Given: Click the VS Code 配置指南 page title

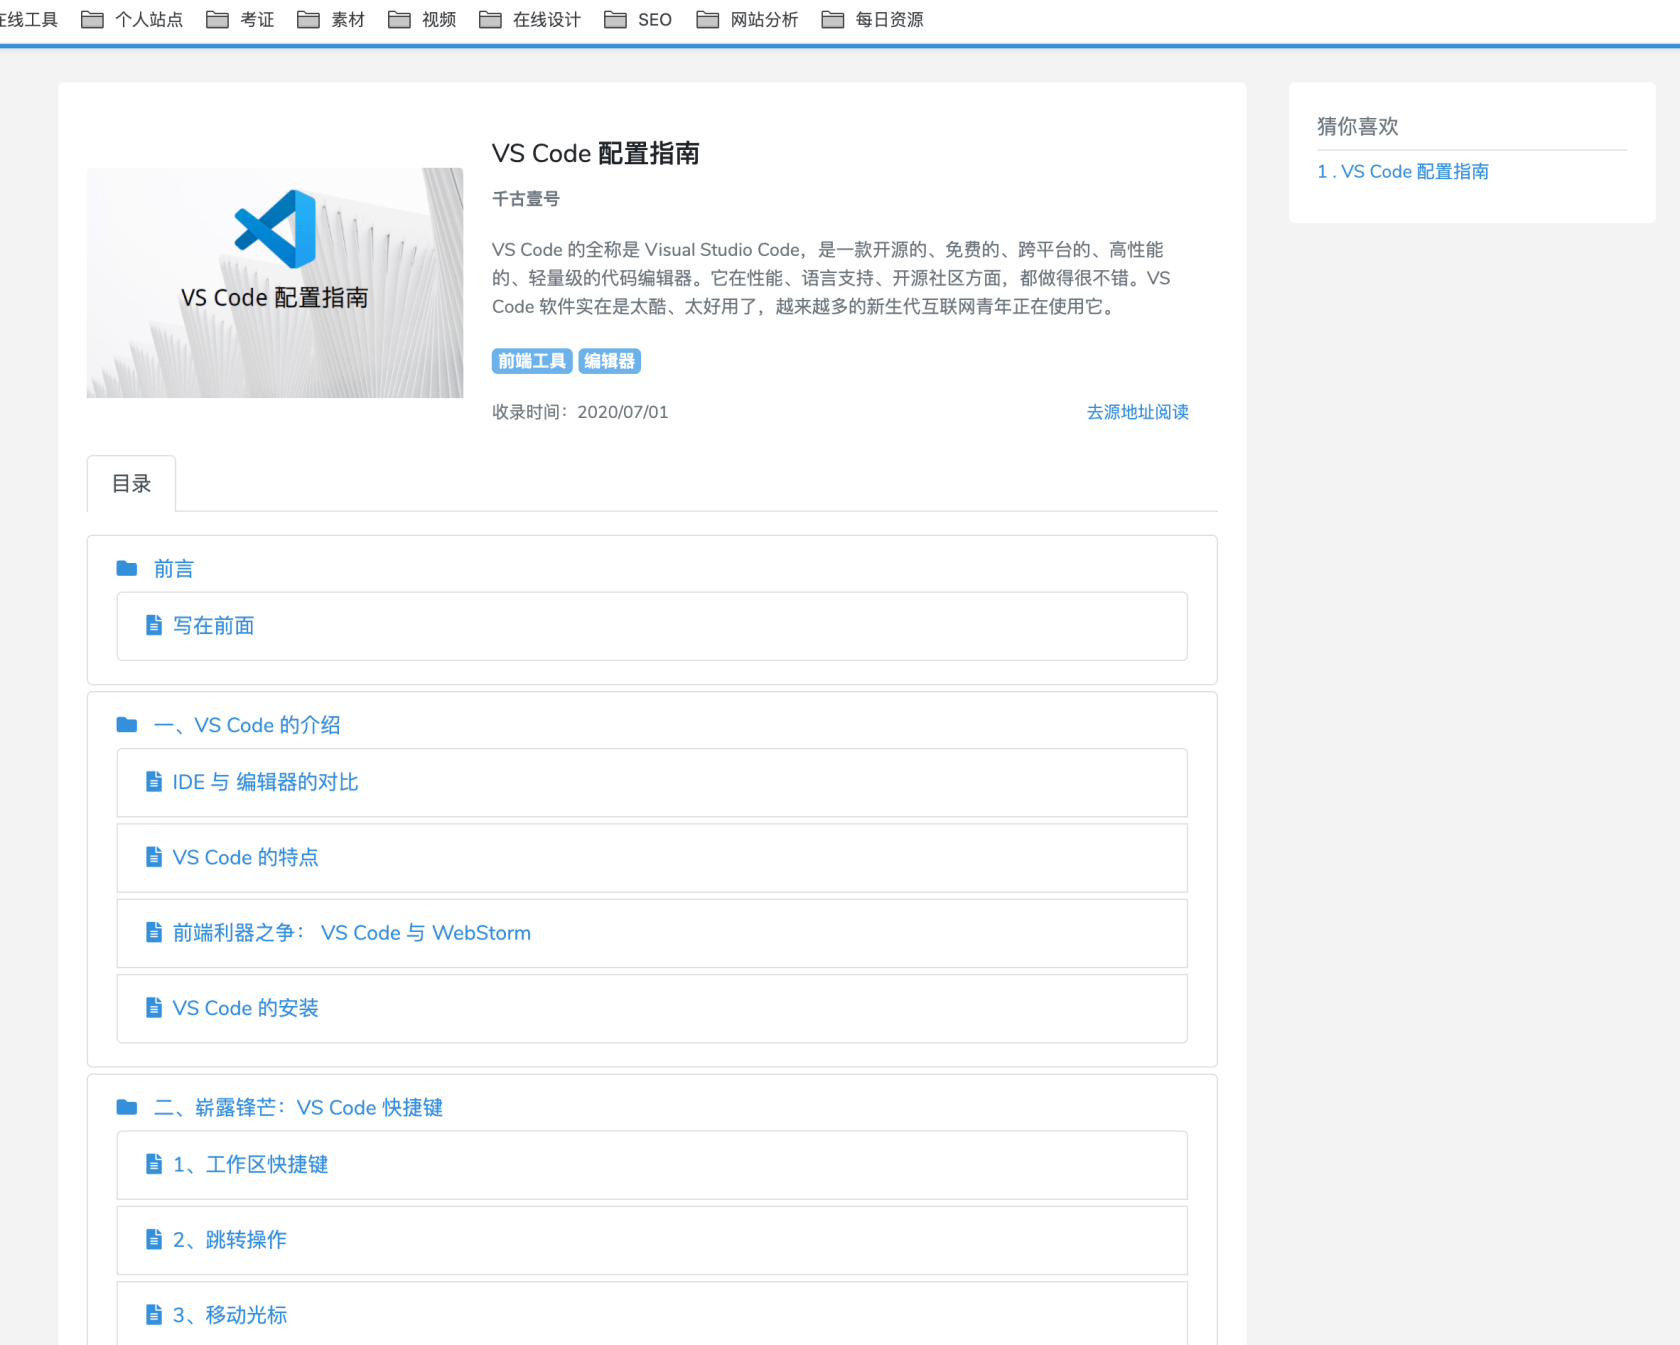Looking at the screenshot, I should pos(596,153).
